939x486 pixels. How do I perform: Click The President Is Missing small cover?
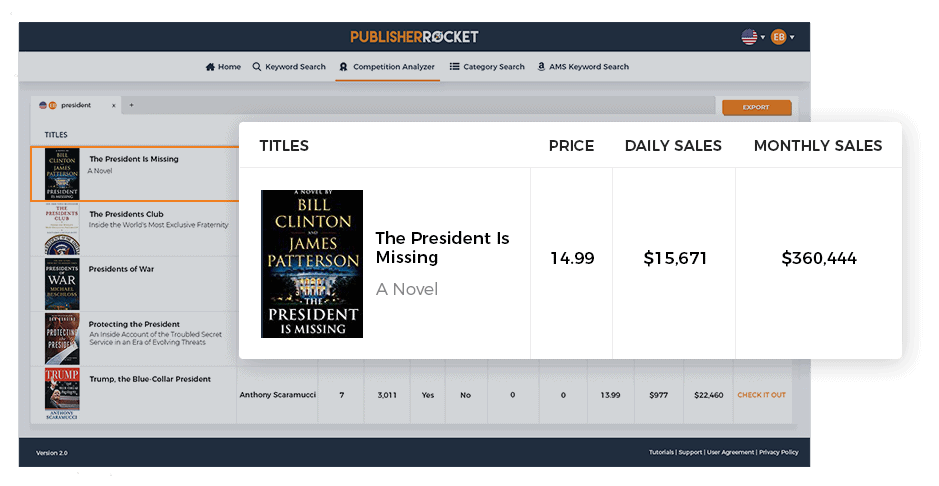pos(62,174)
